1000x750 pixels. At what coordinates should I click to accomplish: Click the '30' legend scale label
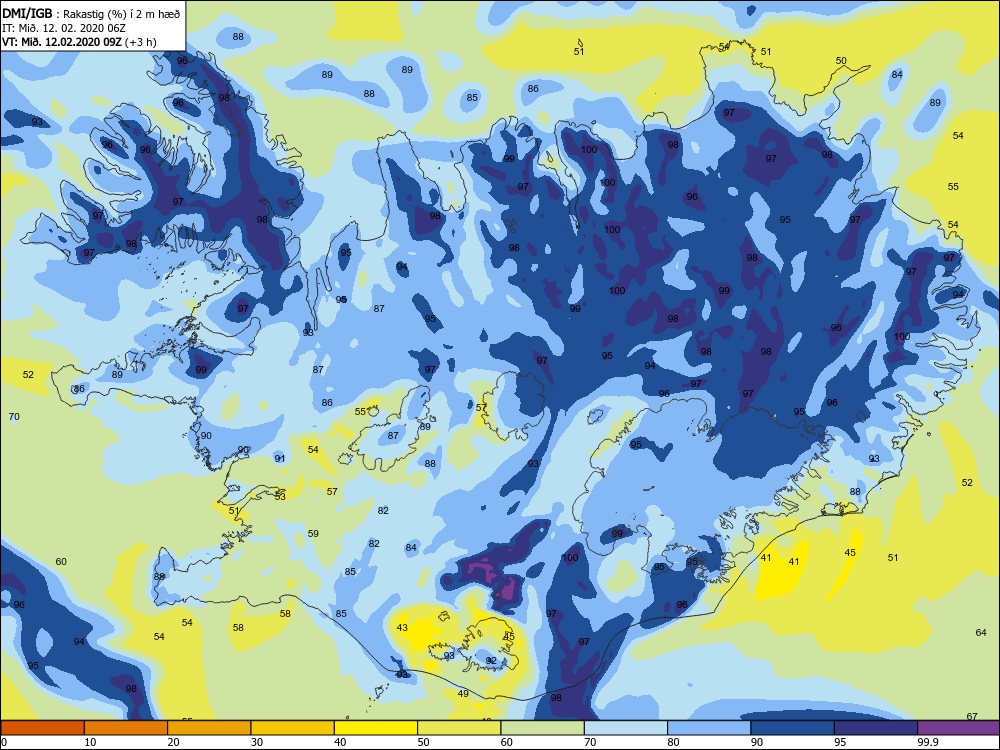[x=257, y=742]
